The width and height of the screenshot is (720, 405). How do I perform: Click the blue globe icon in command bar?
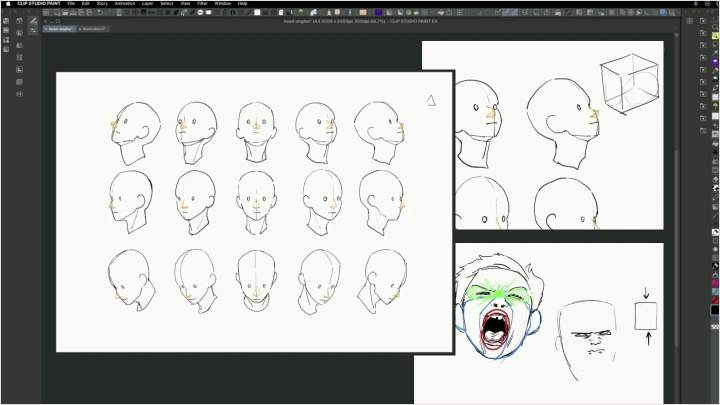click(x=663, y=12)
